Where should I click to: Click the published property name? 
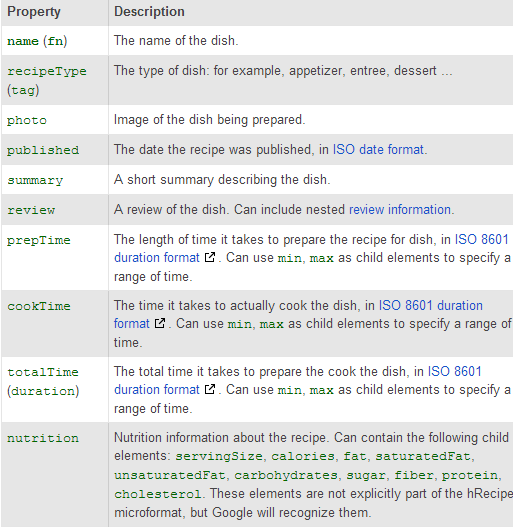(x=43, y=150)
